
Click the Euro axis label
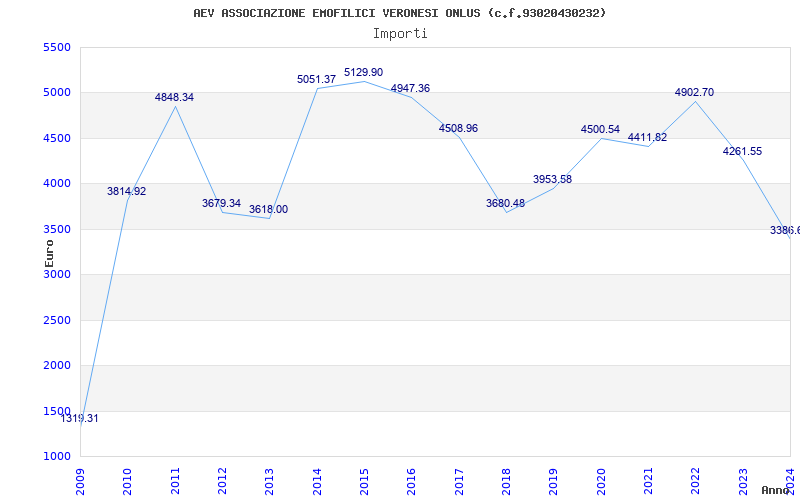coord(49,253)
